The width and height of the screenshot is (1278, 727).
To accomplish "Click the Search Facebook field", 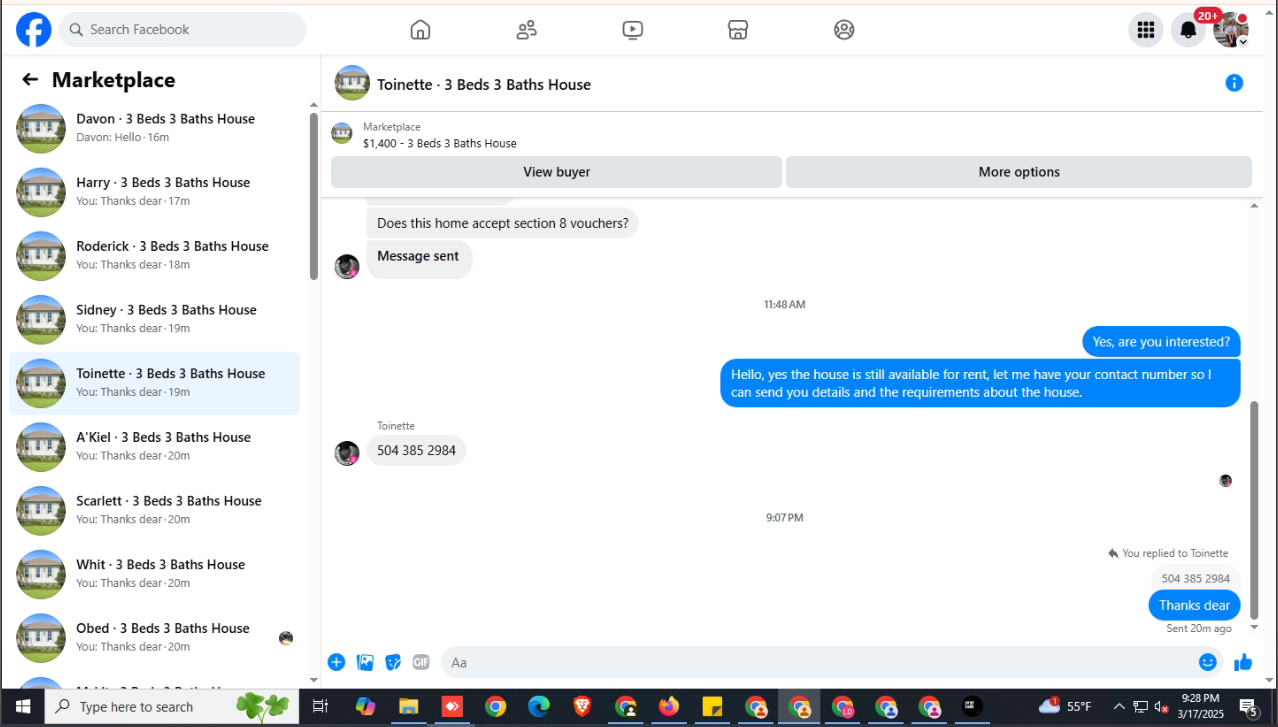I will tap(183, 30).
